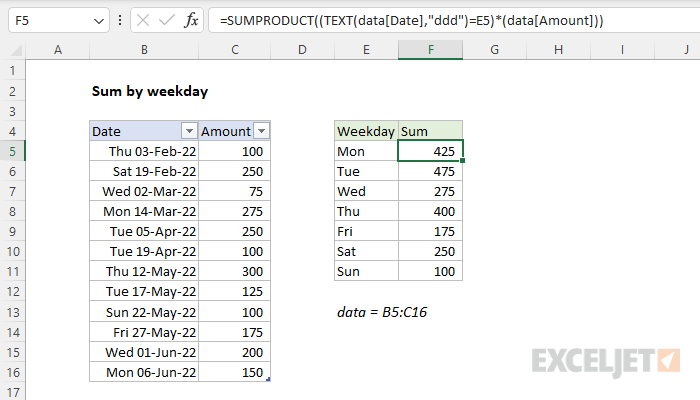700x400 pixels.
Task: Select row 16 header
Action: pos(12,372)
